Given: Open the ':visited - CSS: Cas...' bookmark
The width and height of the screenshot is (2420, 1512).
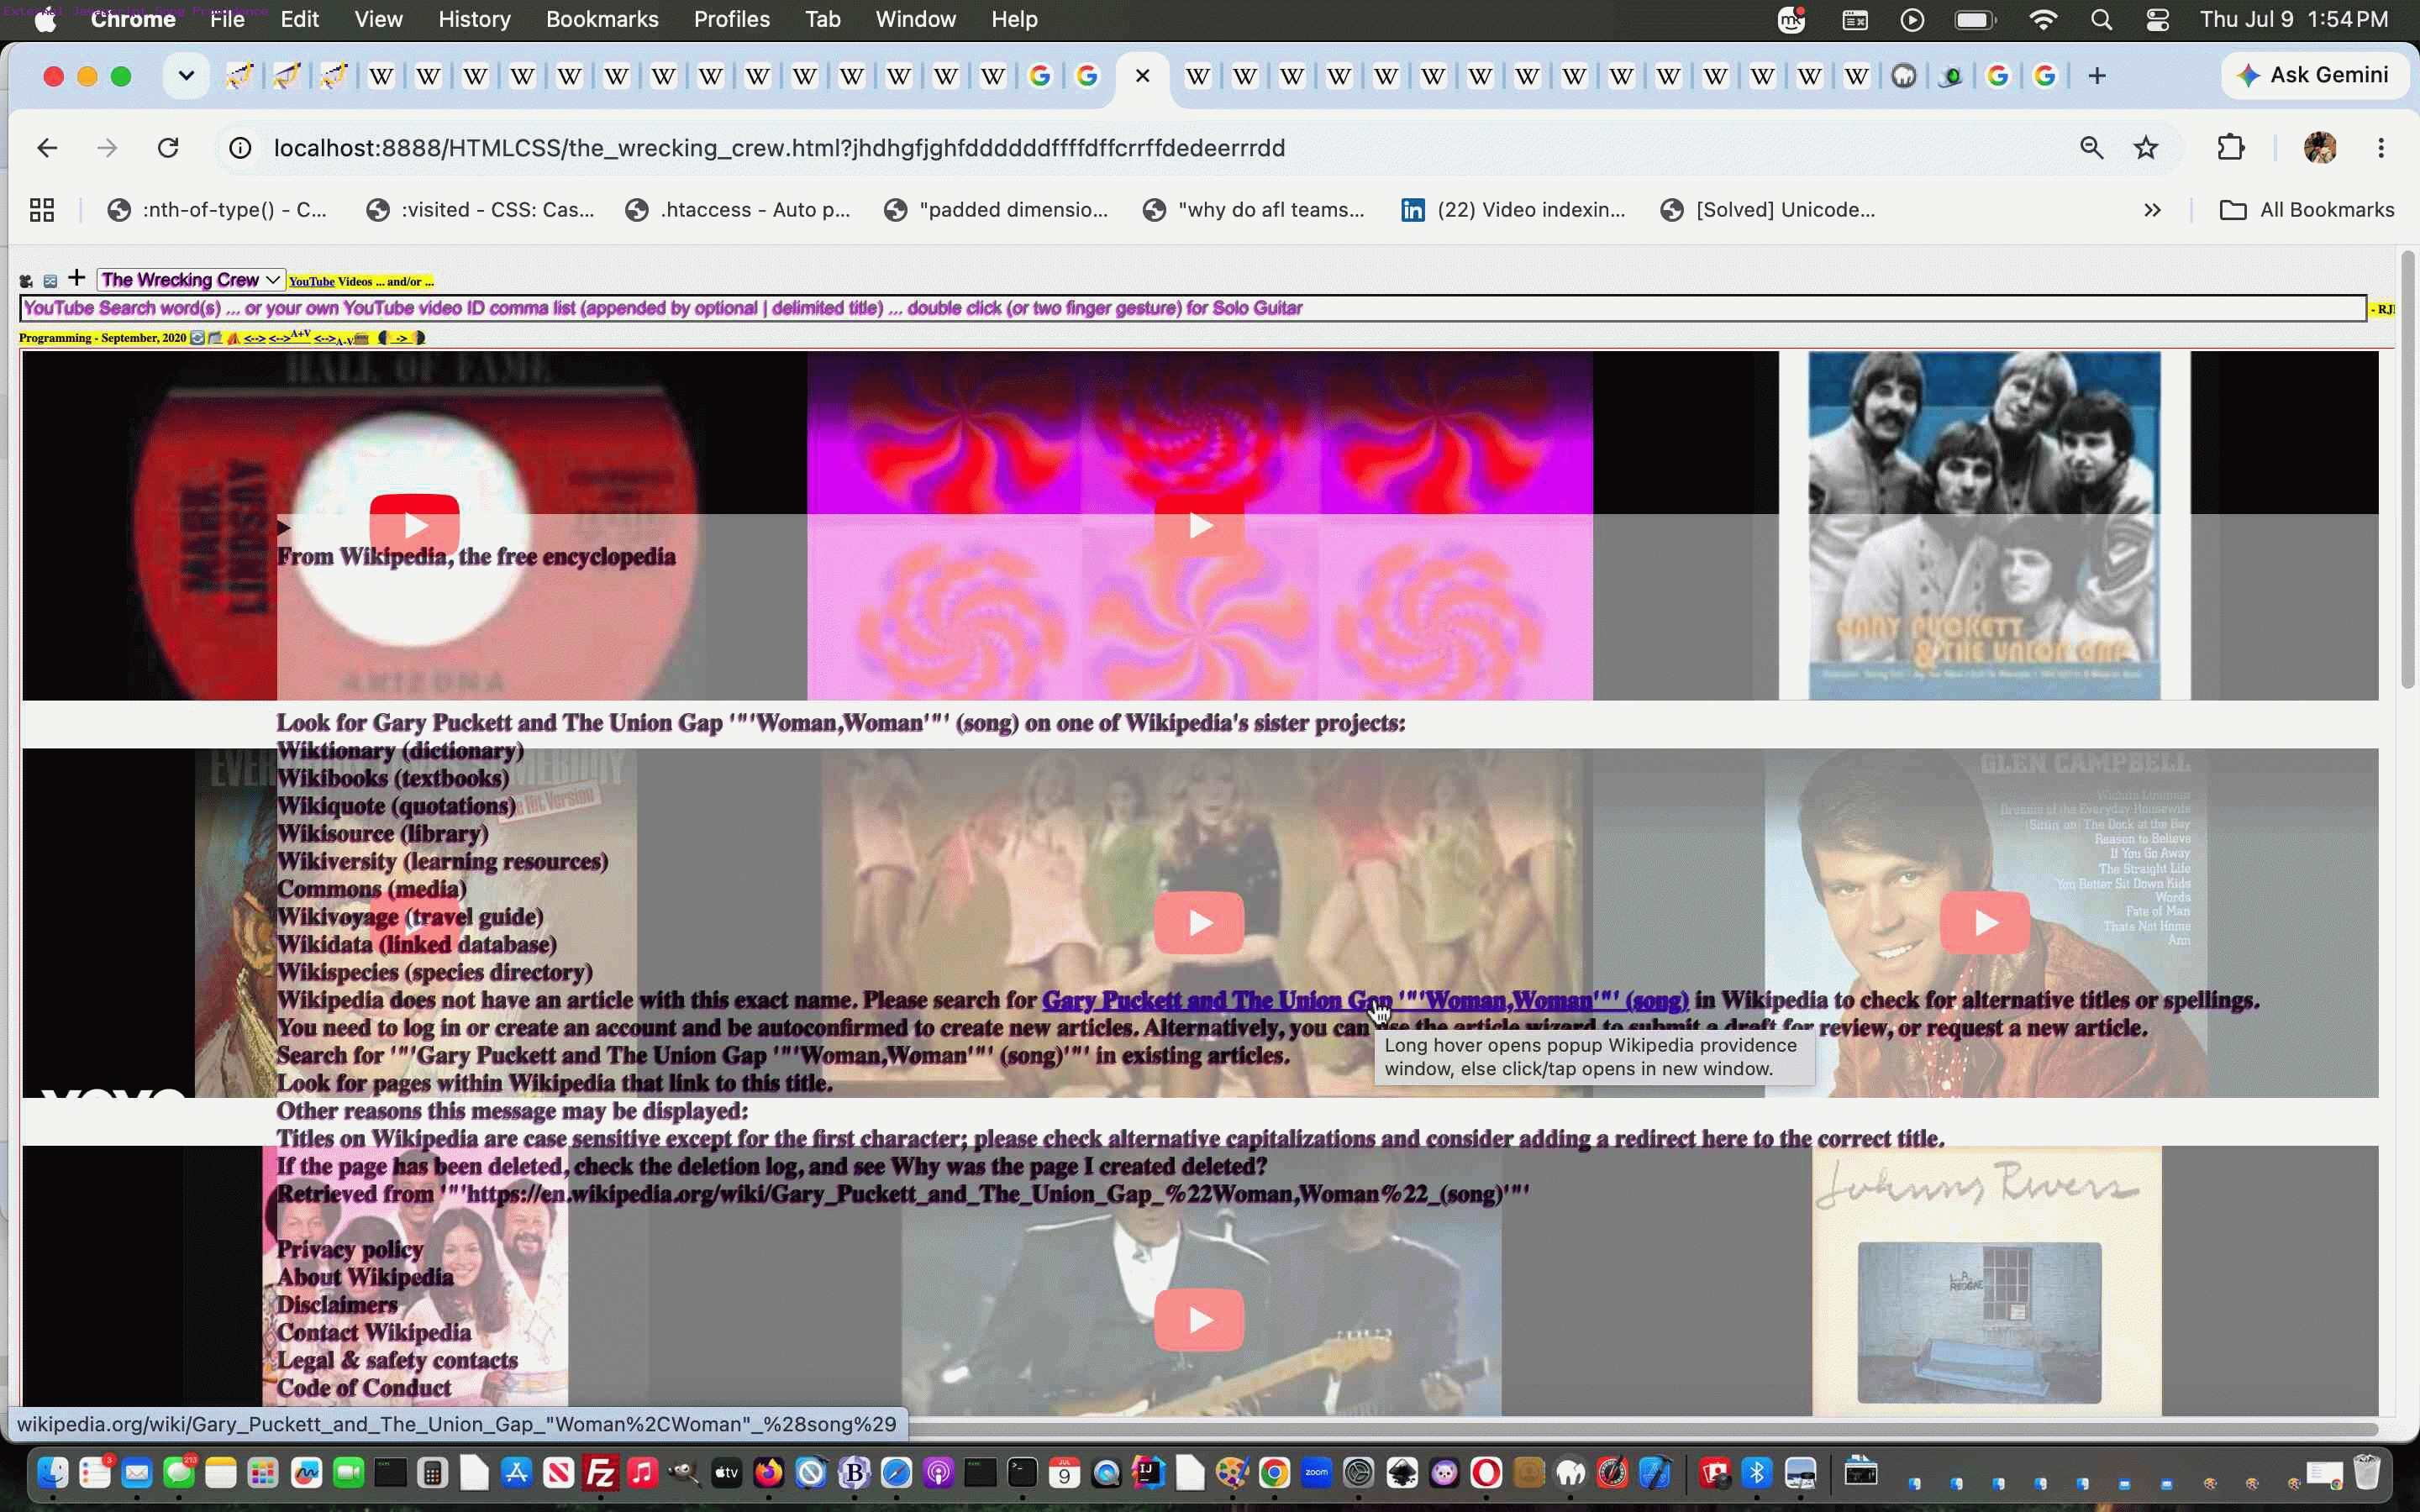Looking at the screenshot, I should point(480,210).
